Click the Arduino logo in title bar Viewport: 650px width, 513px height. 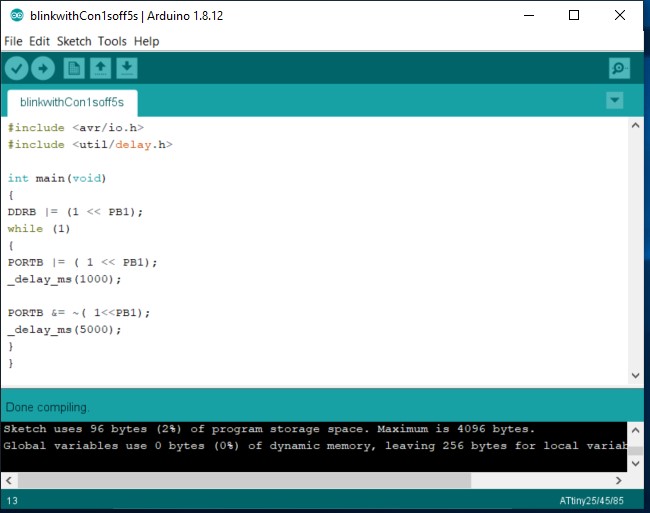pos(17,15)
